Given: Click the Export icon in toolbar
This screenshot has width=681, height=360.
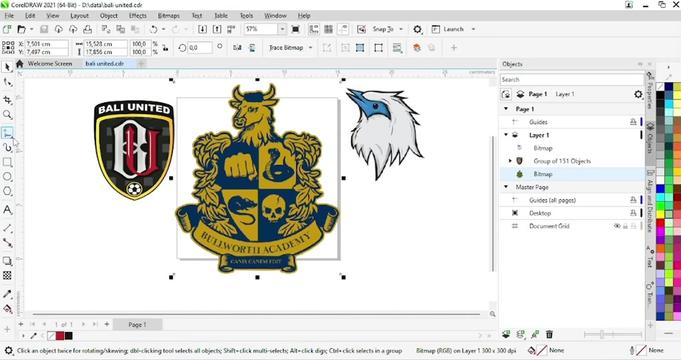Looking at the screenshot, I should (x=217, y=29).
